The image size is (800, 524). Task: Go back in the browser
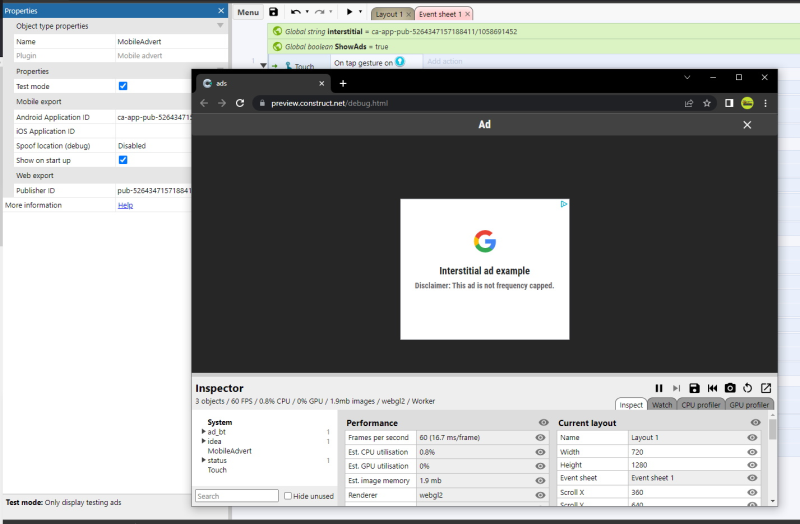[204, 103]
